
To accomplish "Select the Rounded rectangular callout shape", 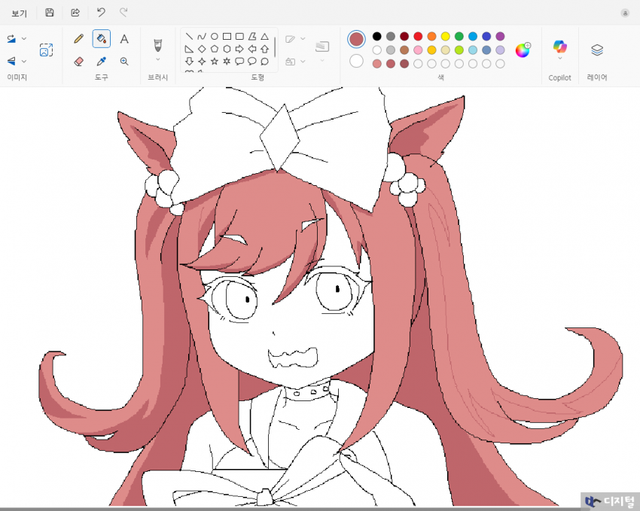I will tap(240, 62).
